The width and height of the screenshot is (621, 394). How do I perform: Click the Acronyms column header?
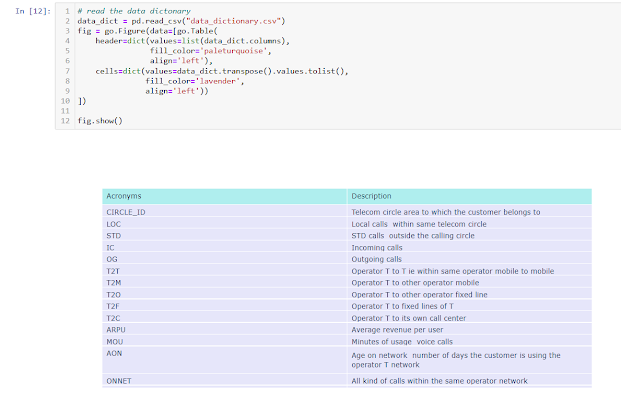point(225,196)
